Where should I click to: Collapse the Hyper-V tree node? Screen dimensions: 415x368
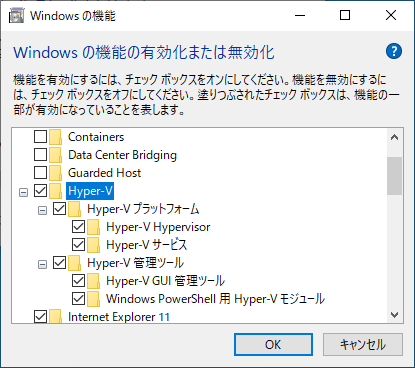click(x=23, y=192)
